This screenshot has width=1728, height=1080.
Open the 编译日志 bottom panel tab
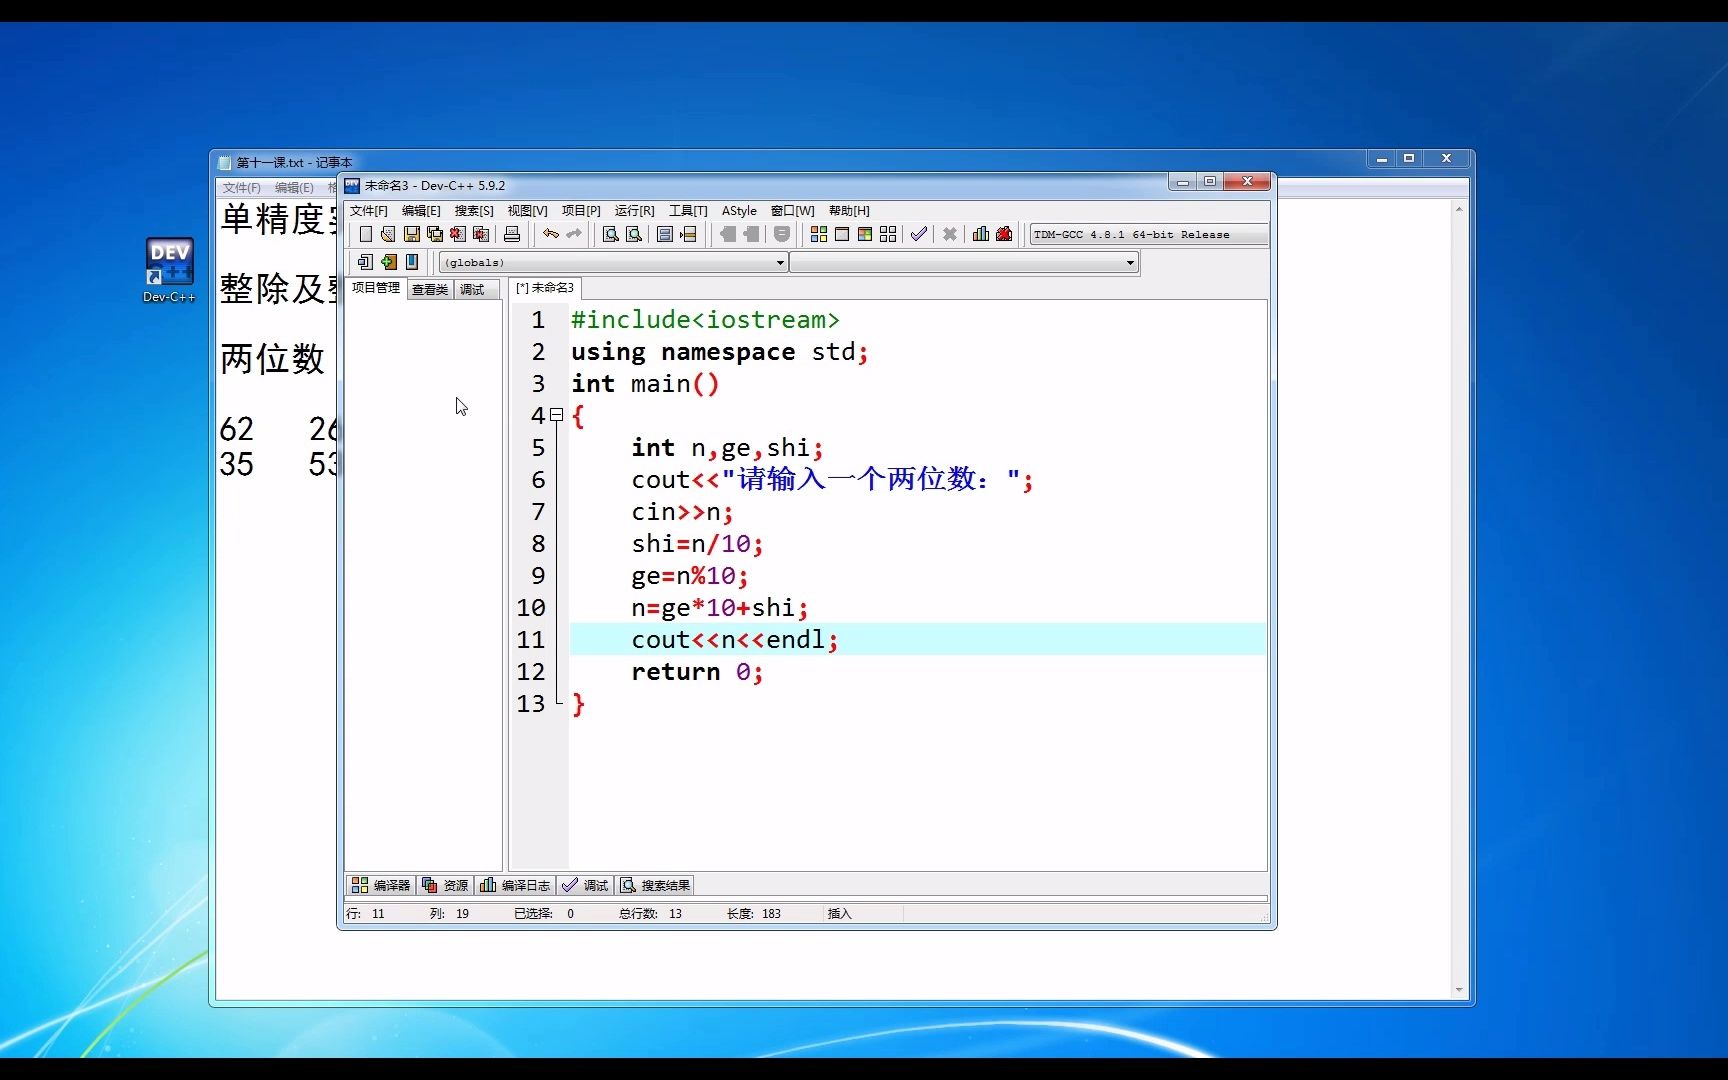pyautogui.click(x=515, y=885)
